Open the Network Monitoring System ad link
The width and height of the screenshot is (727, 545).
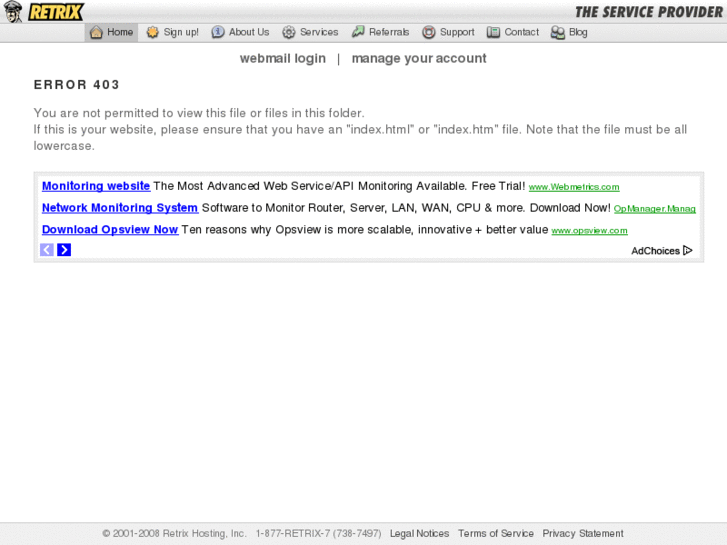tap(120, 208)
